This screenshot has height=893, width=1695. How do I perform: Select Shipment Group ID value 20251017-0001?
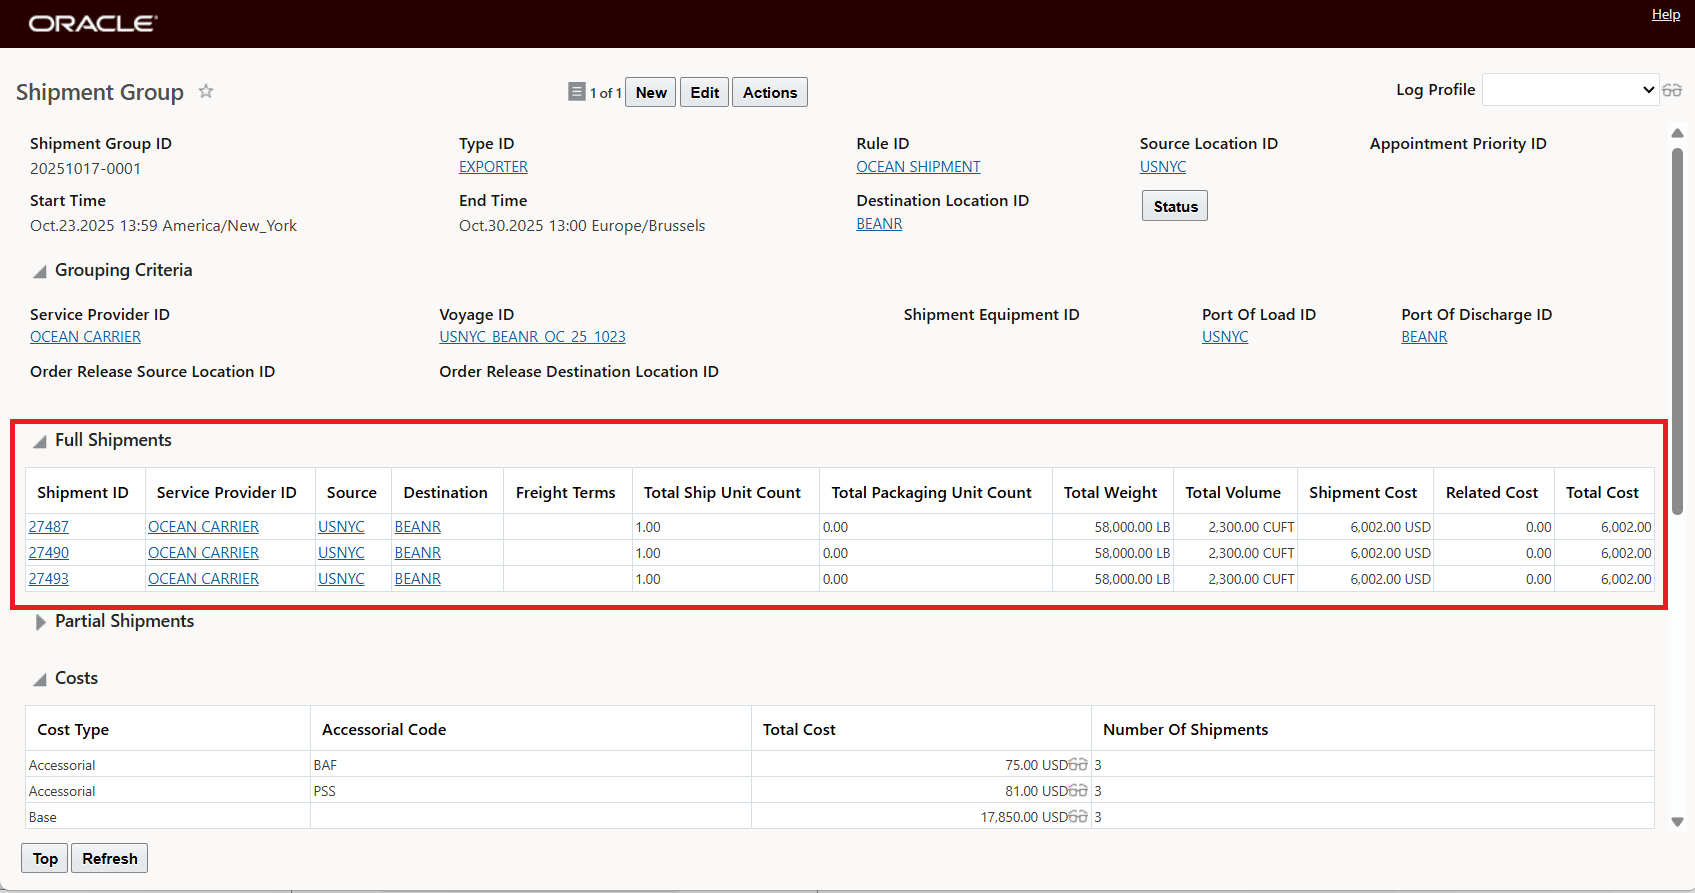(x=85, y=169)
